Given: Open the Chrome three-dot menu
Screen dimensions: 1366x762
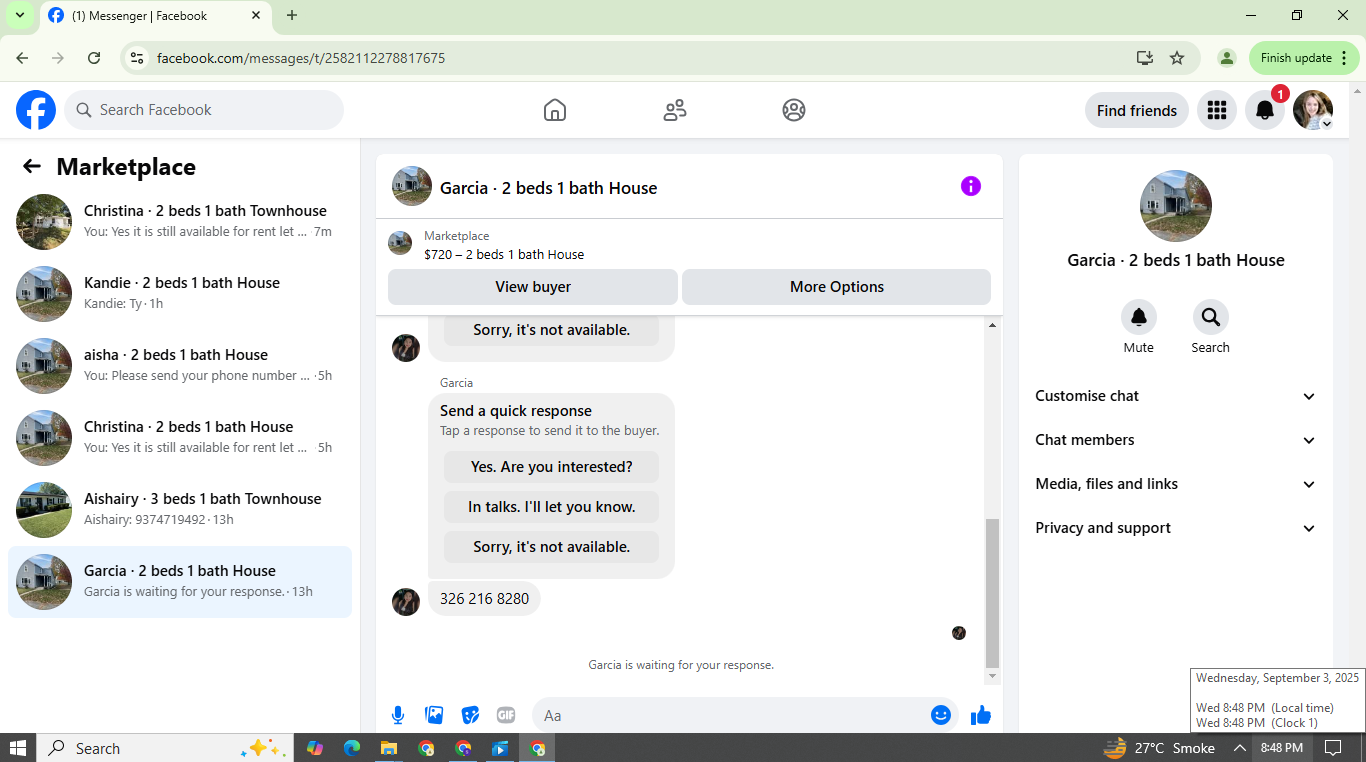Looking at the screenshot, I should click(x=1344, y=58).
